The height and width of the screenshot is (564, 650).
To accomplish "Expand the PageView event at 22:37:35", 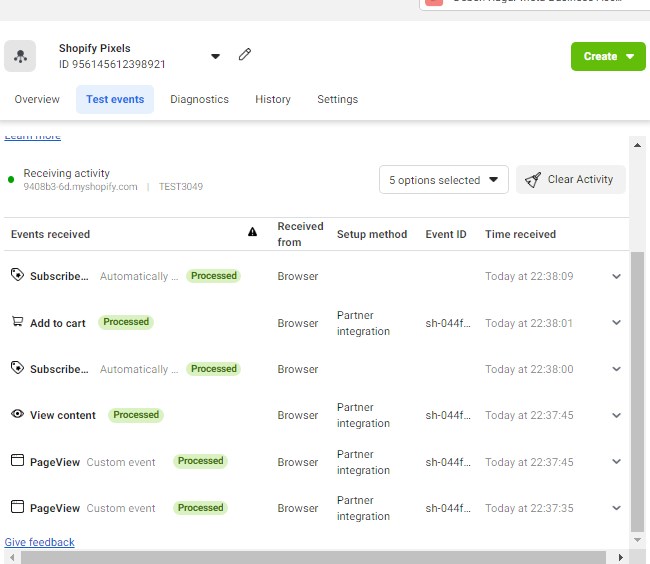I will click(x=616, y=508).
